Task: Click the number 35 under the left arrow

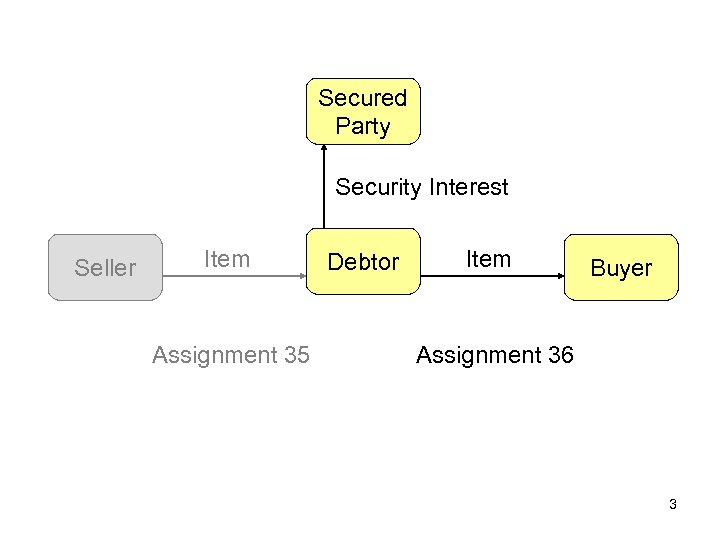Action: click(296, 355)
